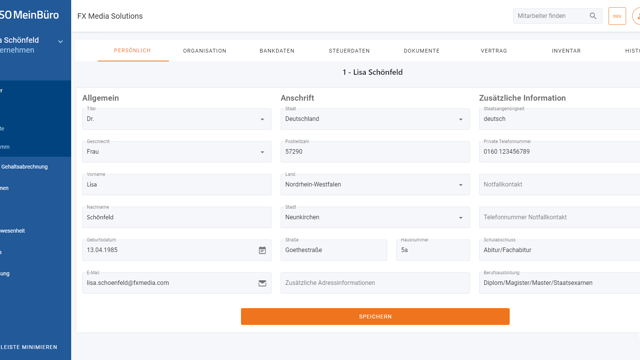Viewport: 640px width, 360px height.
Task: Click the Anschrift section heading
Action: (x=297, y=98)
